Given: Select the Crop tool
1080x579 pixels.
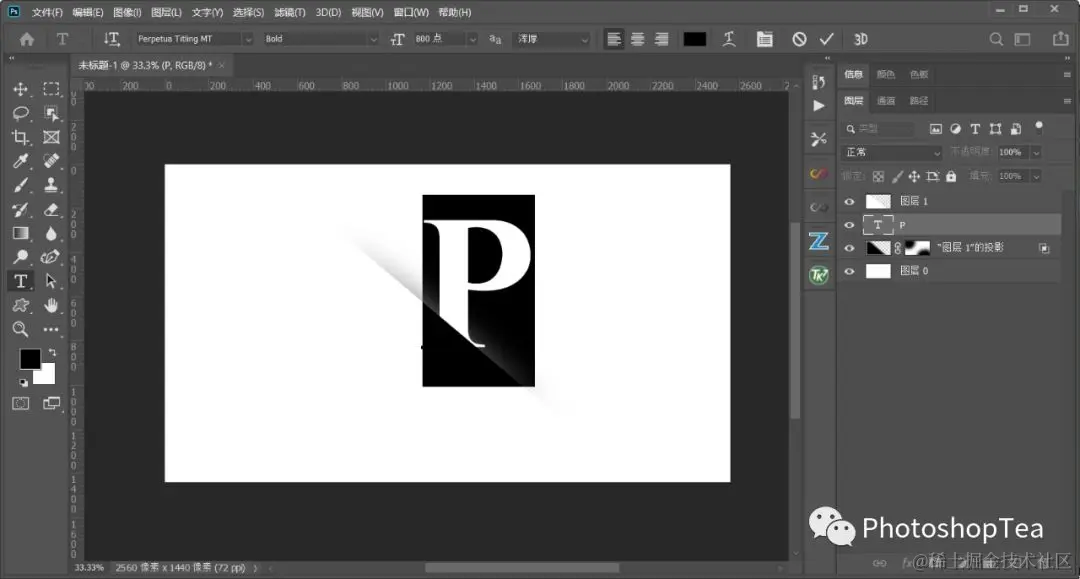Looking at the screenshot, I should [21, 137].
